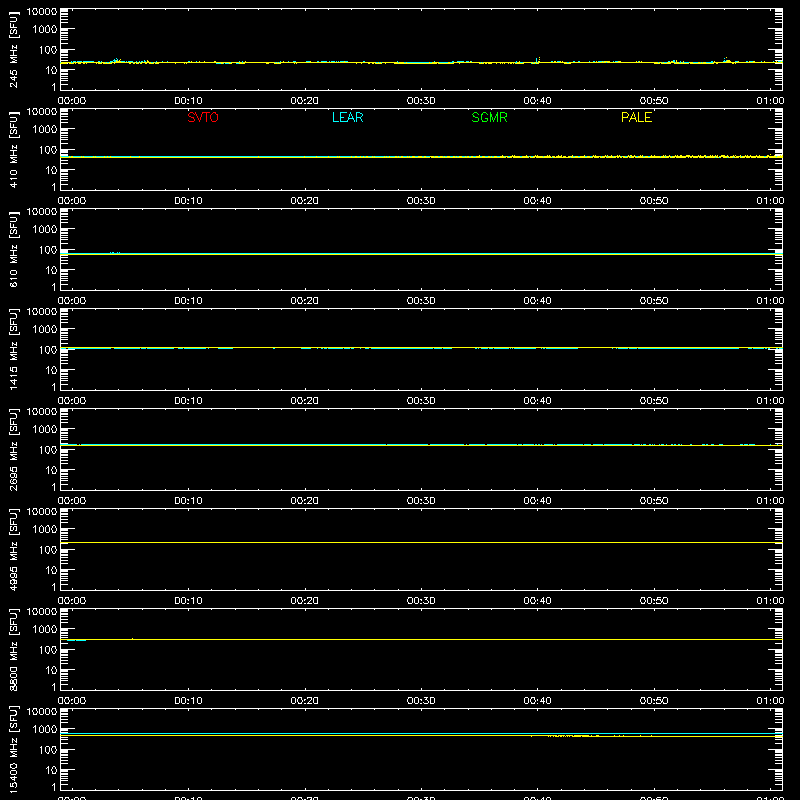Click the cyan LEAR legend label
Screen dimensions: 800x800
[347, 117]
